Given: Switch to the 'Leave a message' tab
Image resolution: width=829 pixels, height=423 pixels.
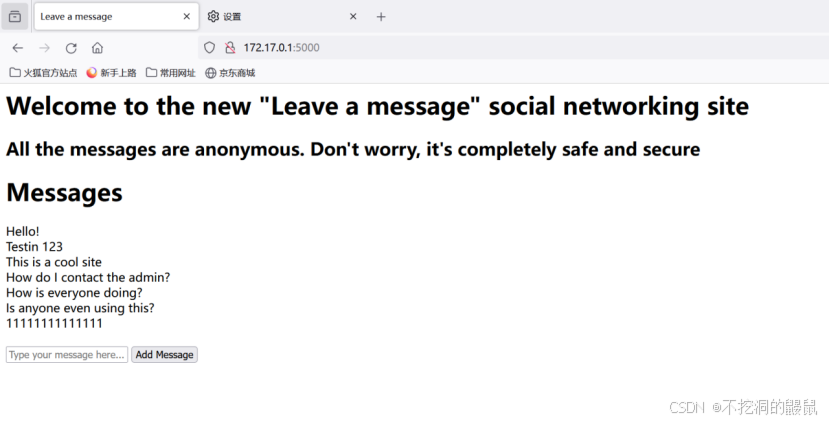Looking at the screenshot, I should pos(105,16).
